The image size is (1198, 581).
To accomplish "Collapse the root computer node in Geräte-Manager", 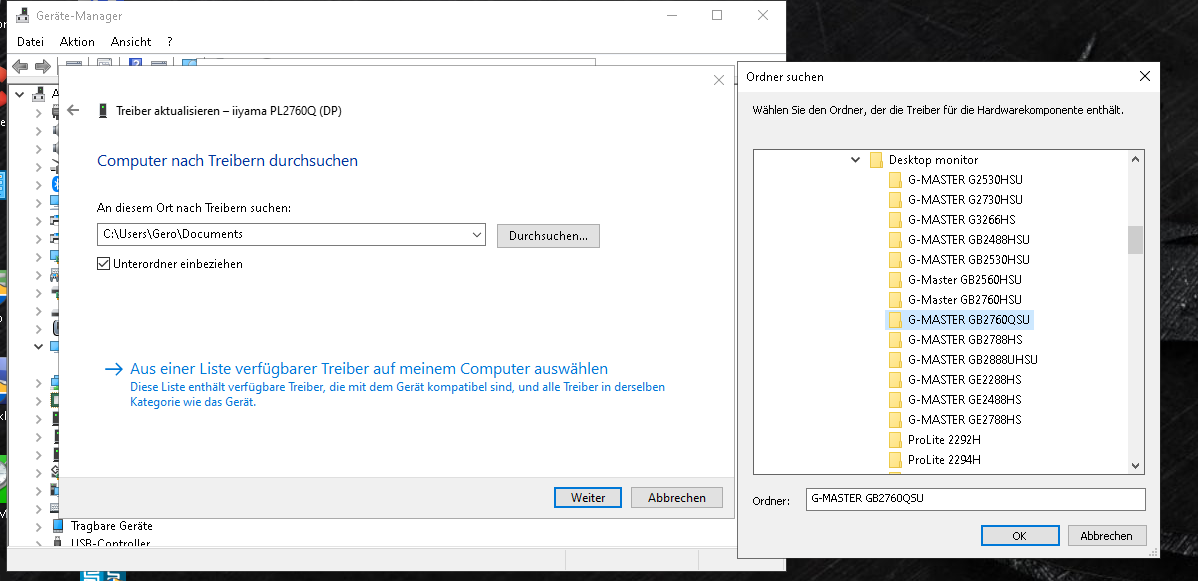I will [19, 95].
